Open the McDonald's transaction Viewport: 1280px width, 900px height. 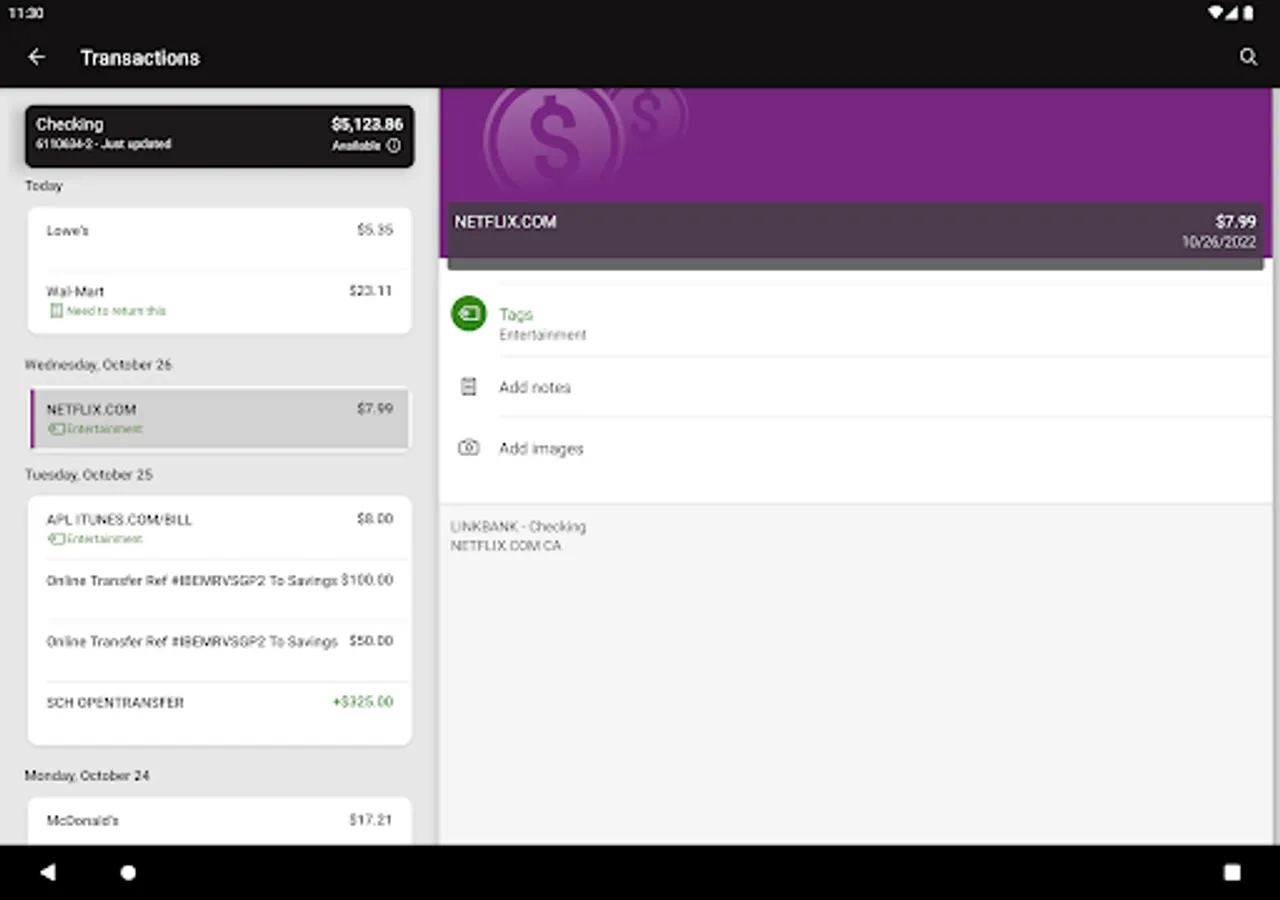pos(219,821)
